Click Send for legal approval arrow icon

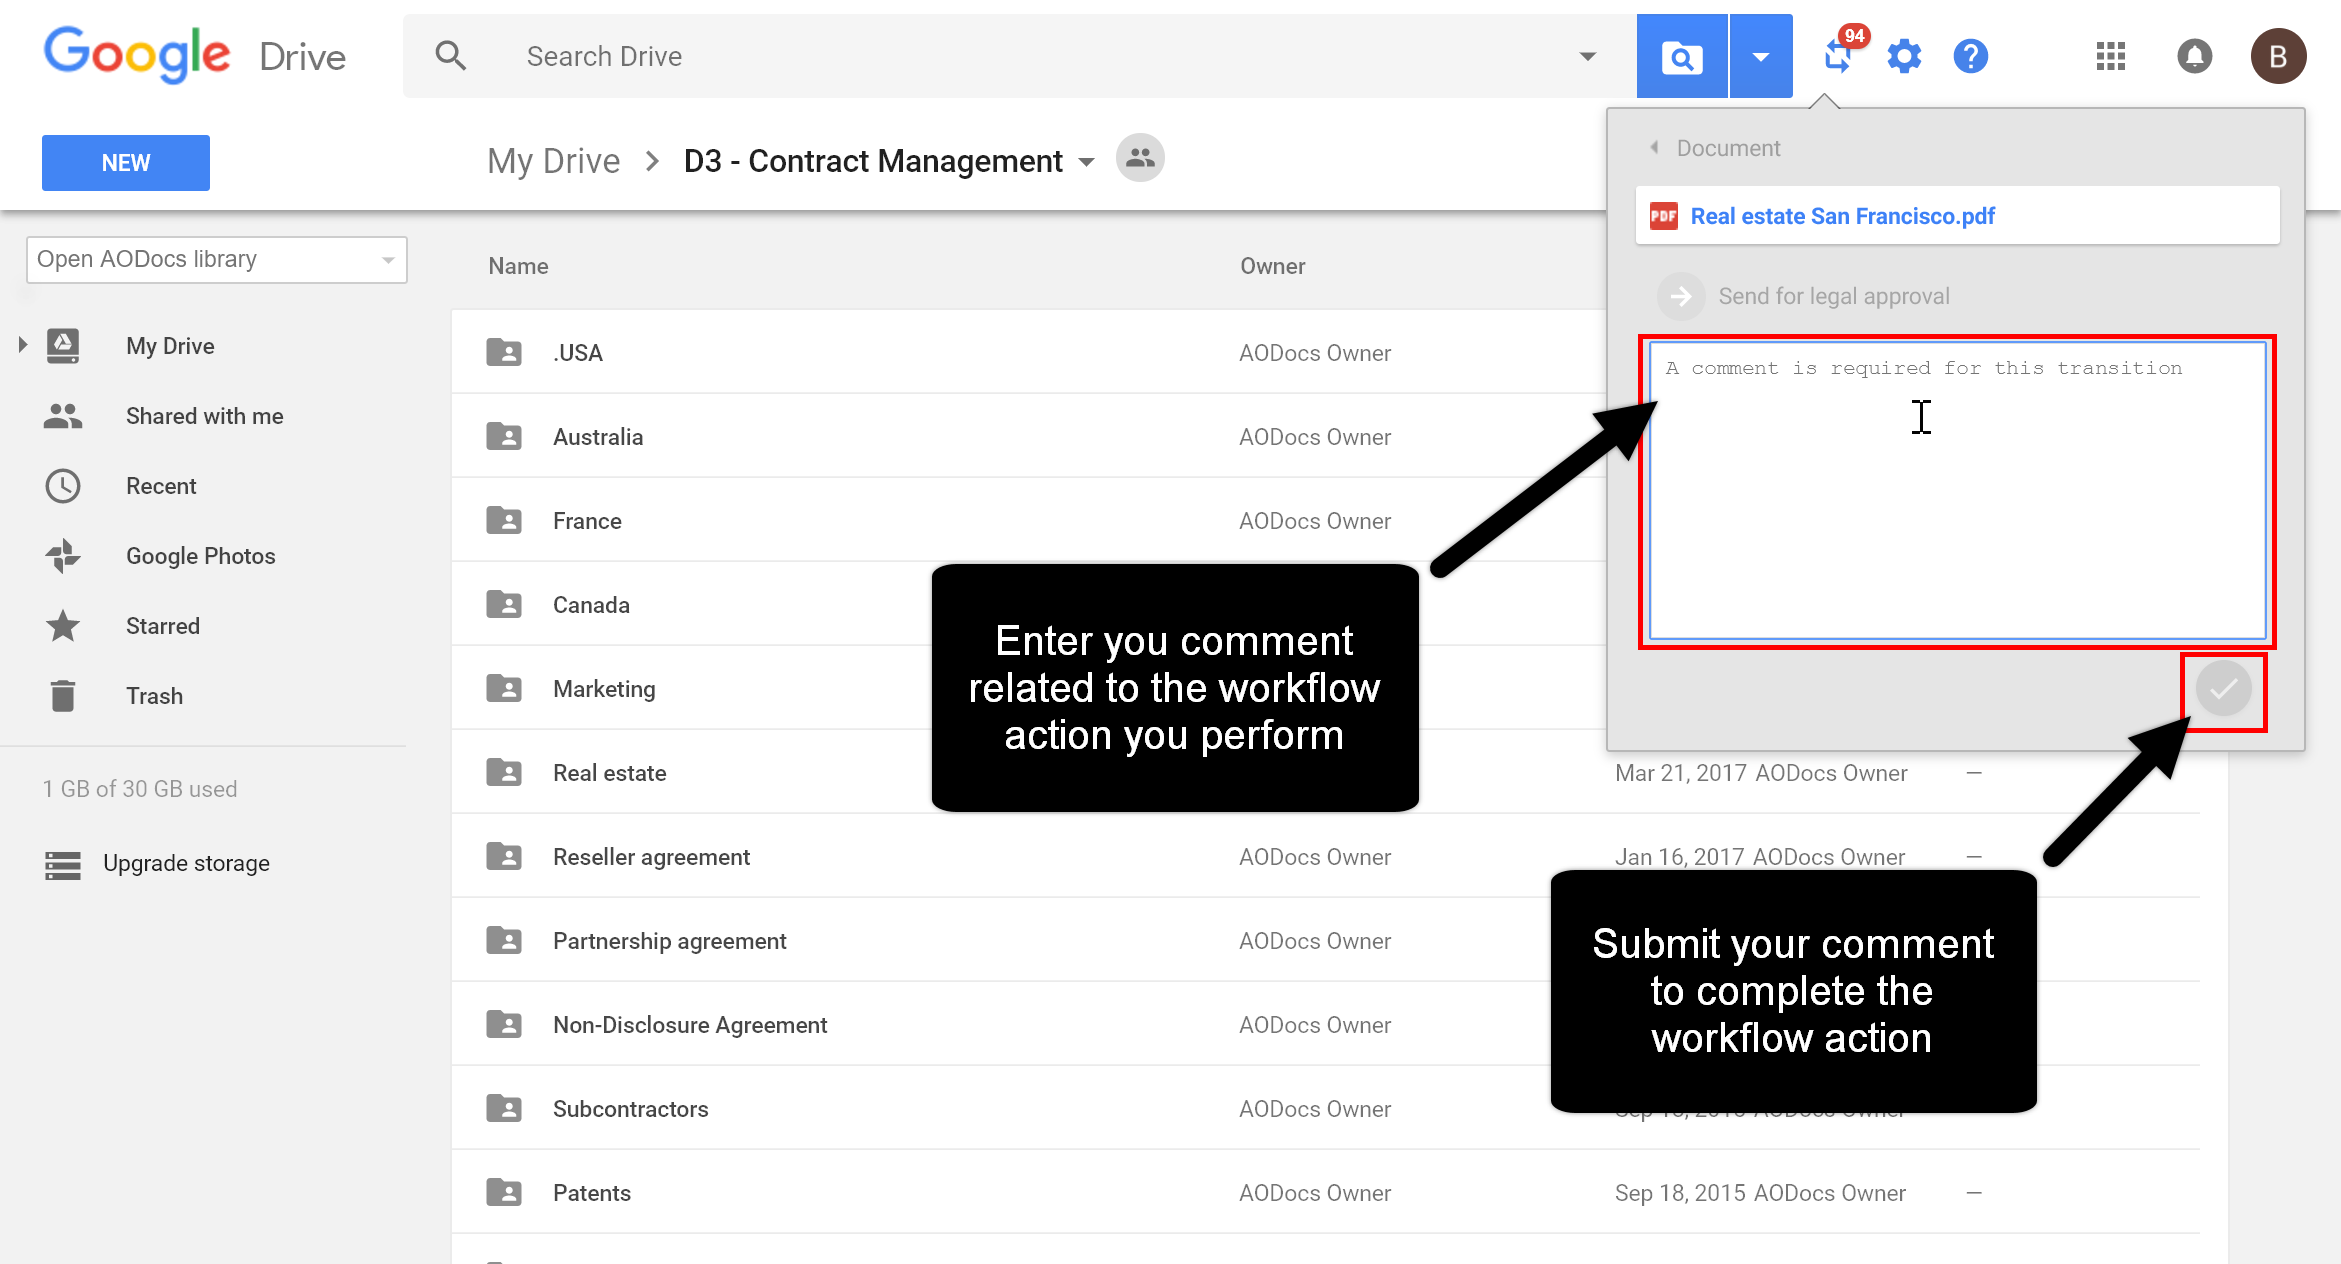pyautogui.click(x=1681, y=296)
